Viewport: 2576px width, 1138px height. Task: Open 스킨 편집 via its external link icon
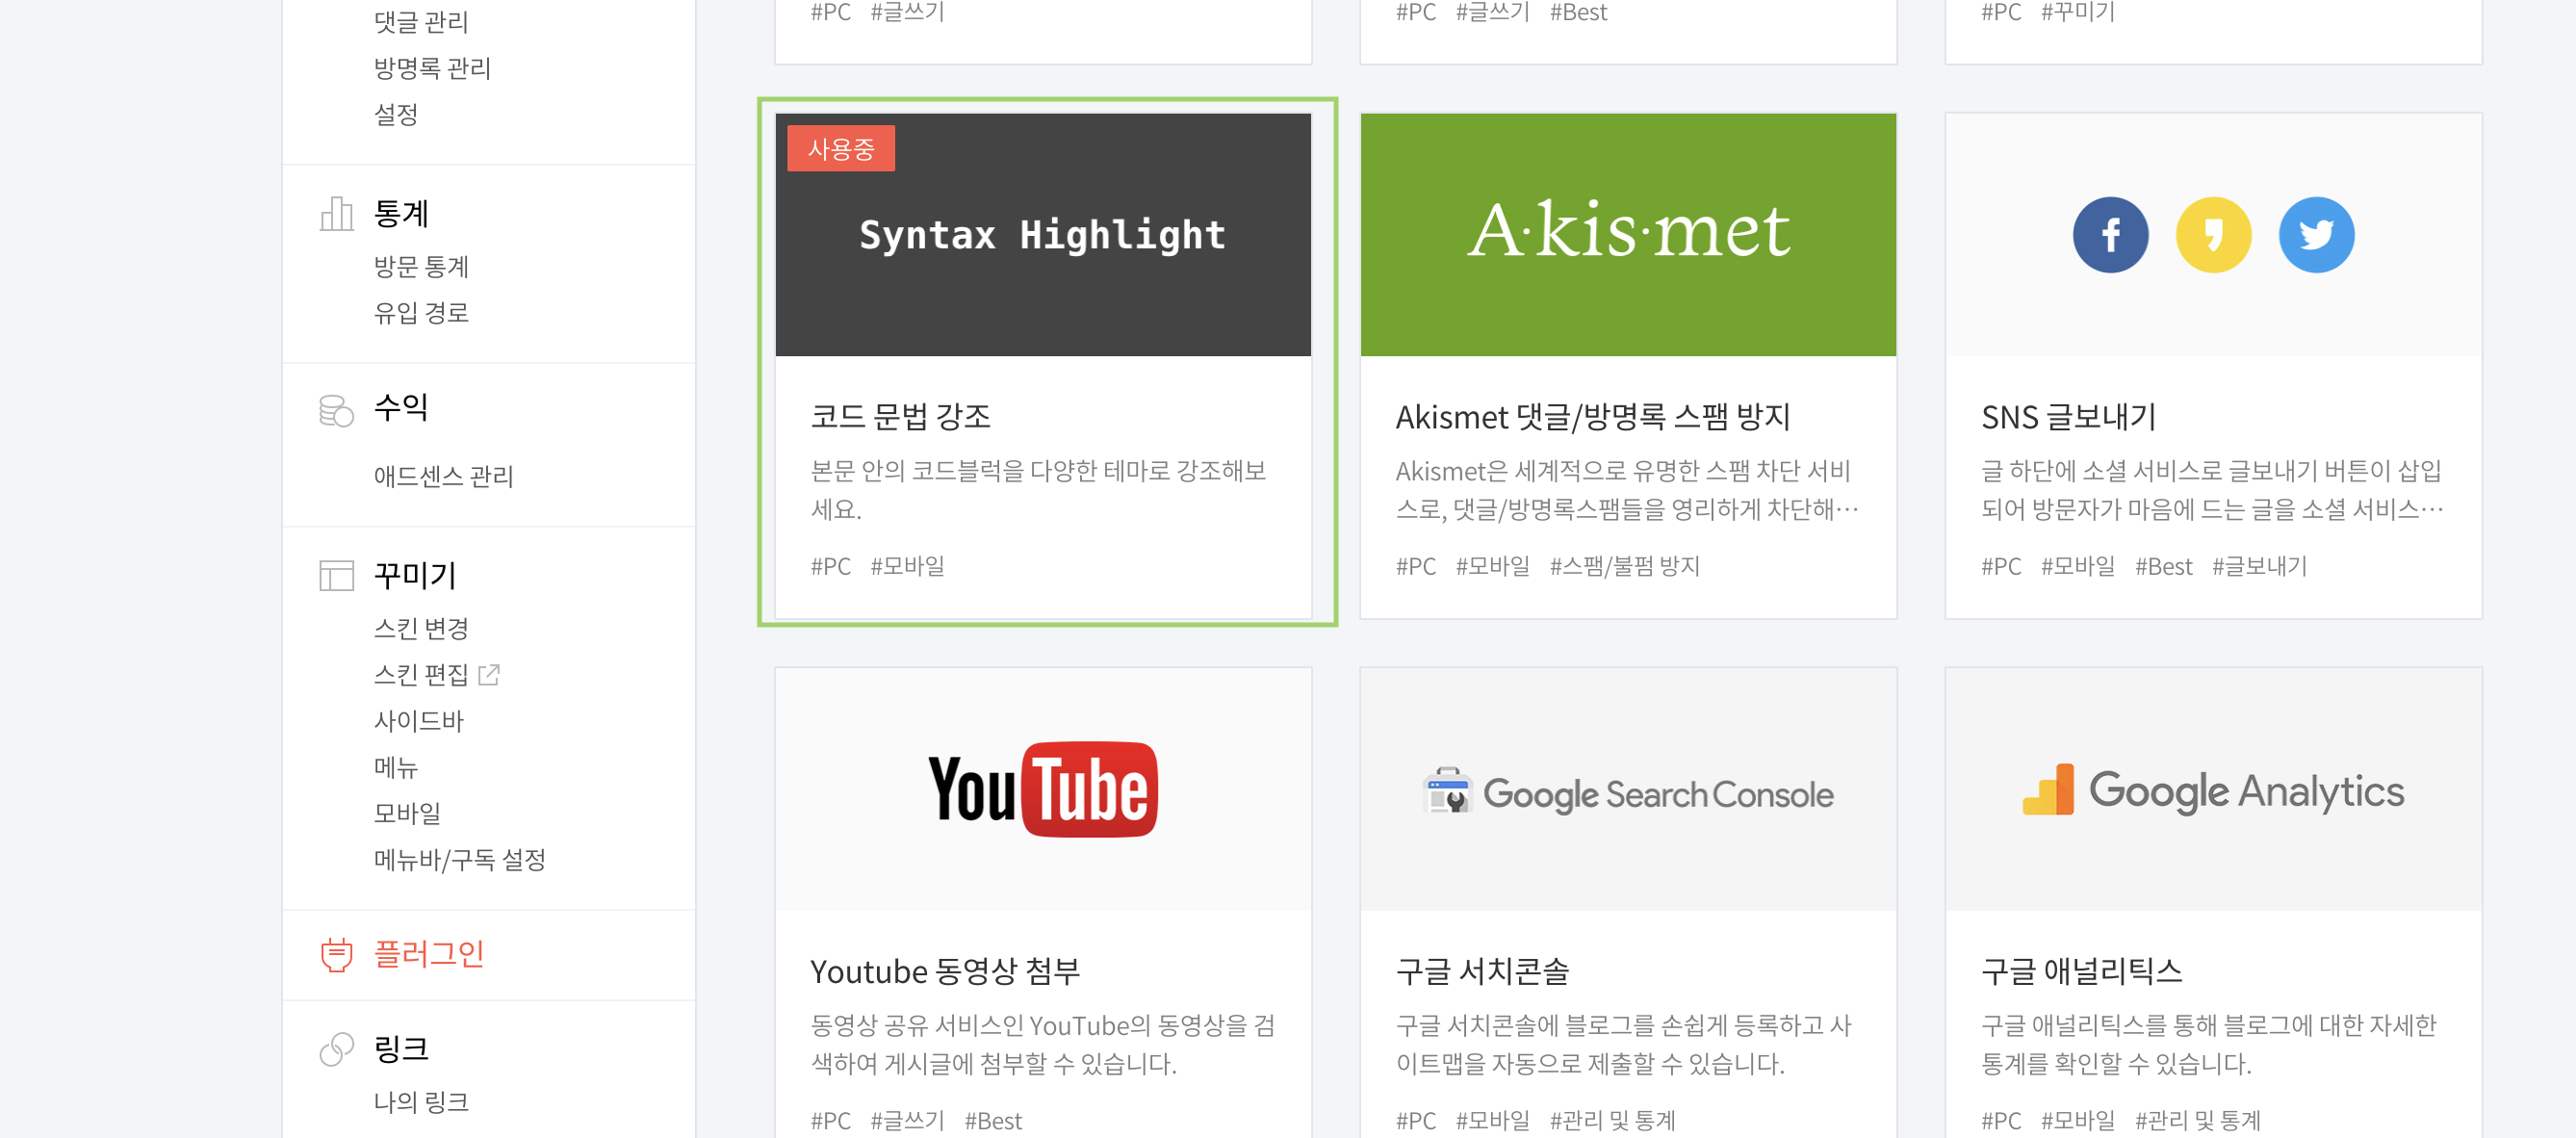[x=489, y=674]
